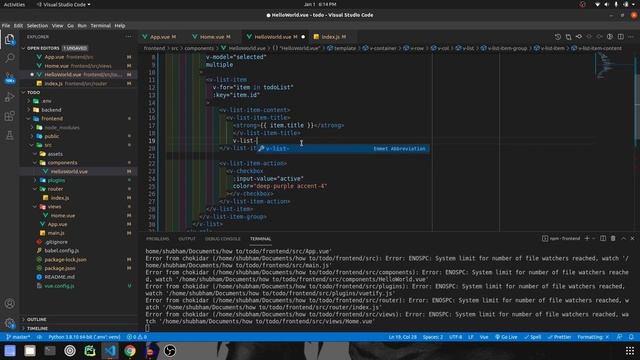This screenshot has width=640, height=360.
Task: Open Explorer panel More Actions ellipsis
Action: pos(129,37)
